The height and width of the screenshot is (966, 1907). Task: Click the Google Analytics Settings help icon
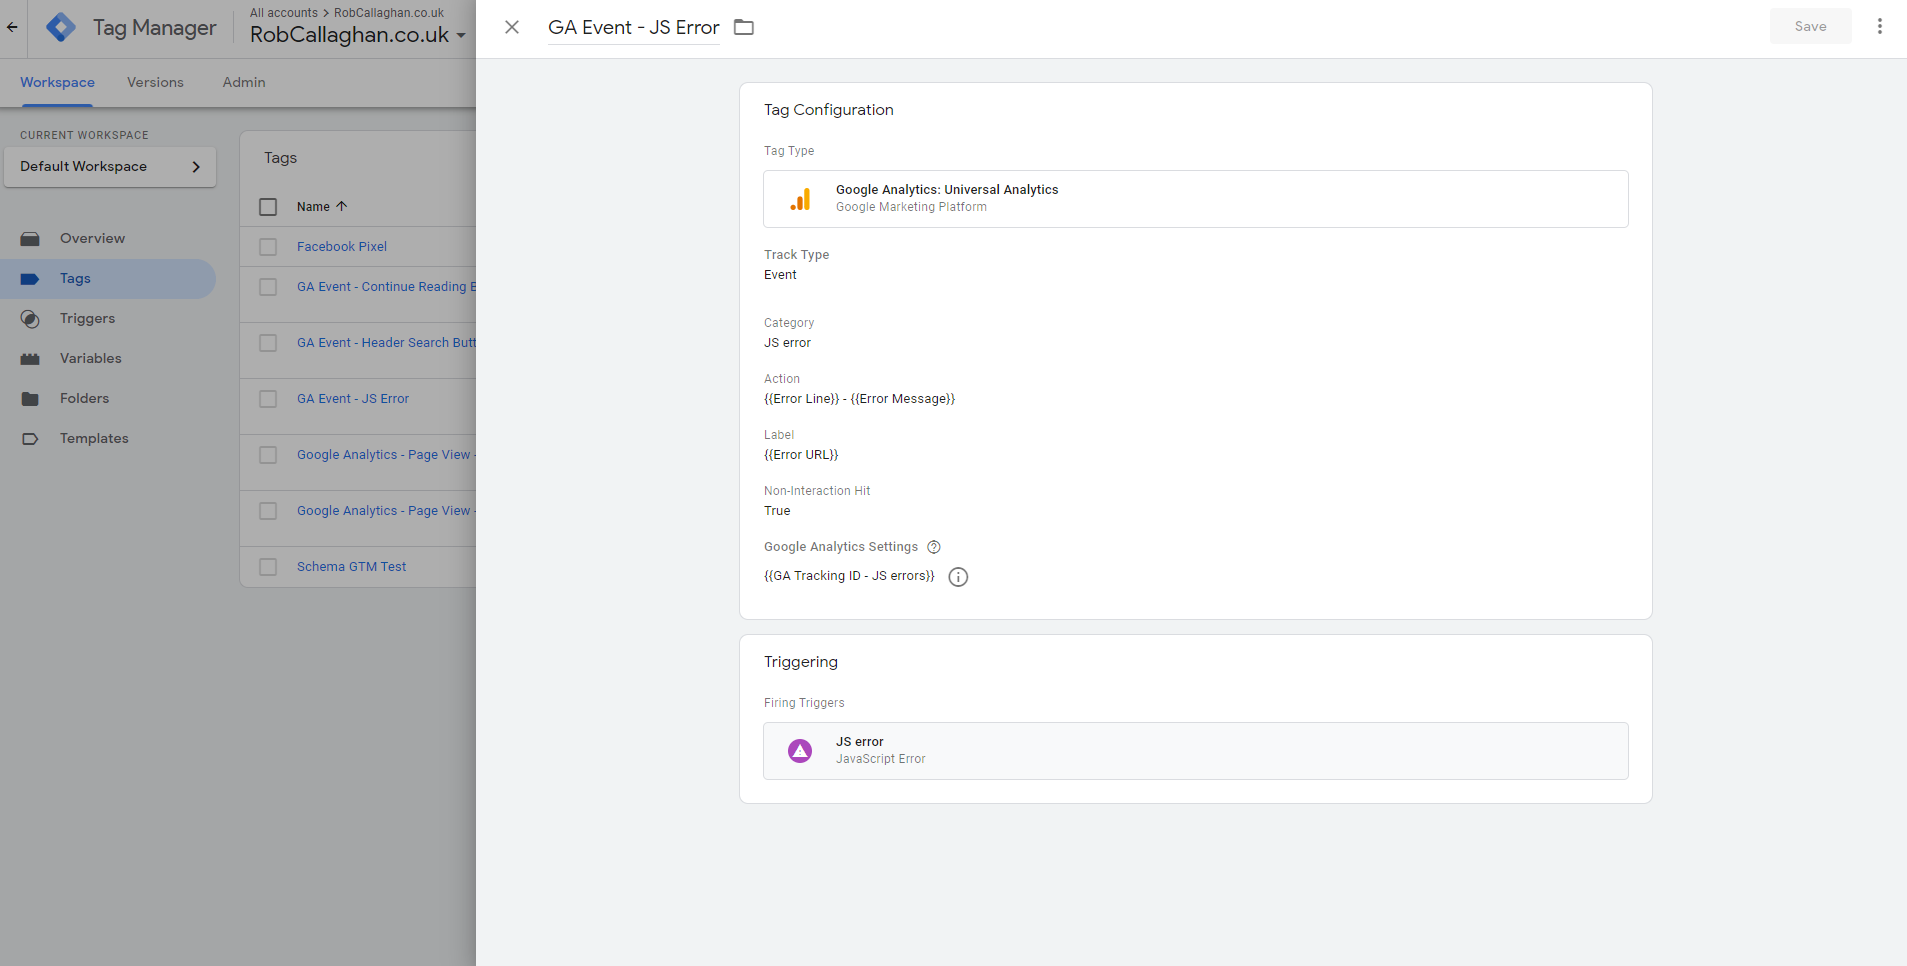point(933,547)
